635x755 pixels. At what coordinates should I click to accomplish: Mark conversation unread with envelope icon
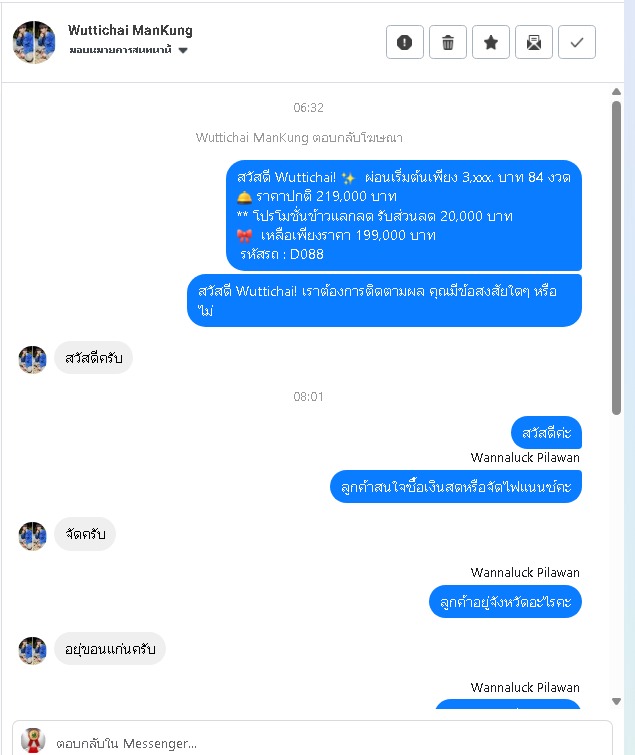533,42
